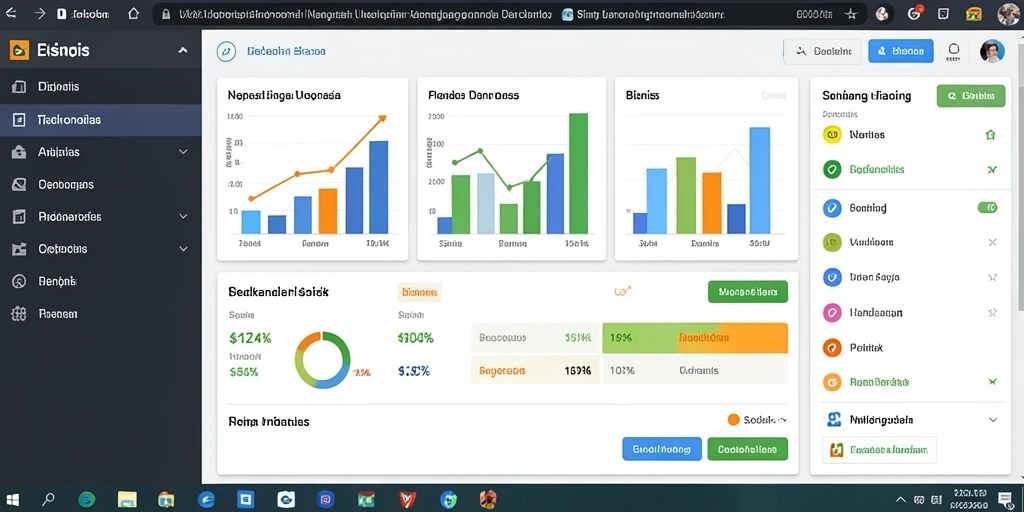
Task: Collapse the Eisnois sidebar header arrow
Action: (183, 50)
